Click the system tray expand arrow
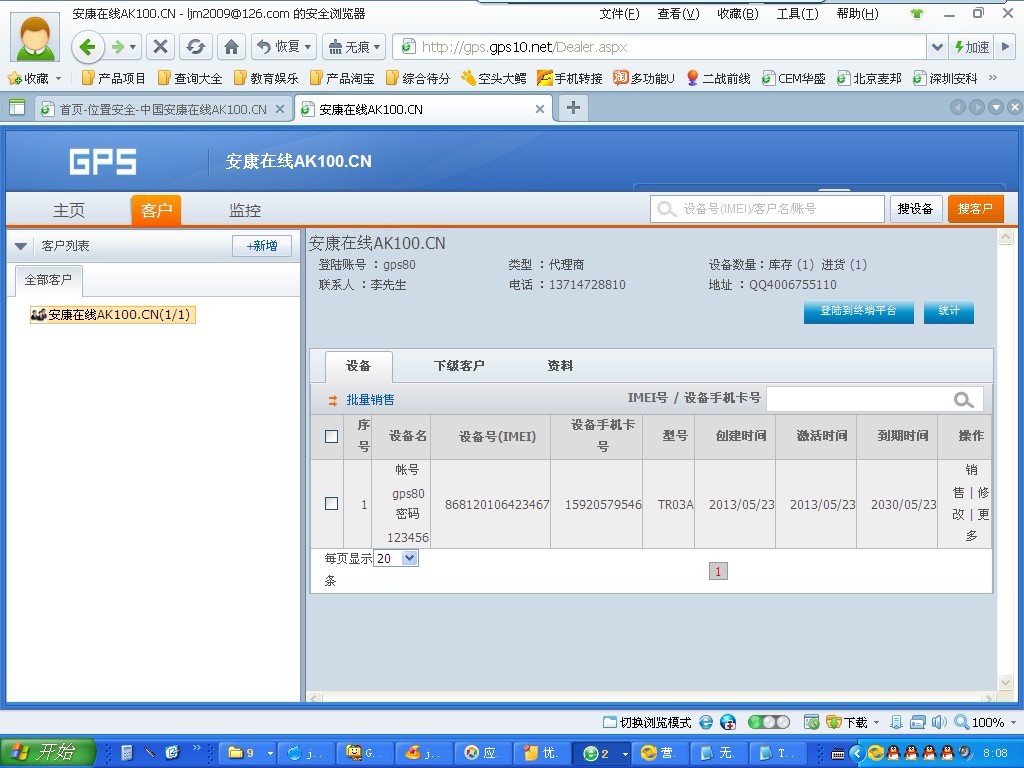The image size is (1024, 768). click(x=857, y=754)
